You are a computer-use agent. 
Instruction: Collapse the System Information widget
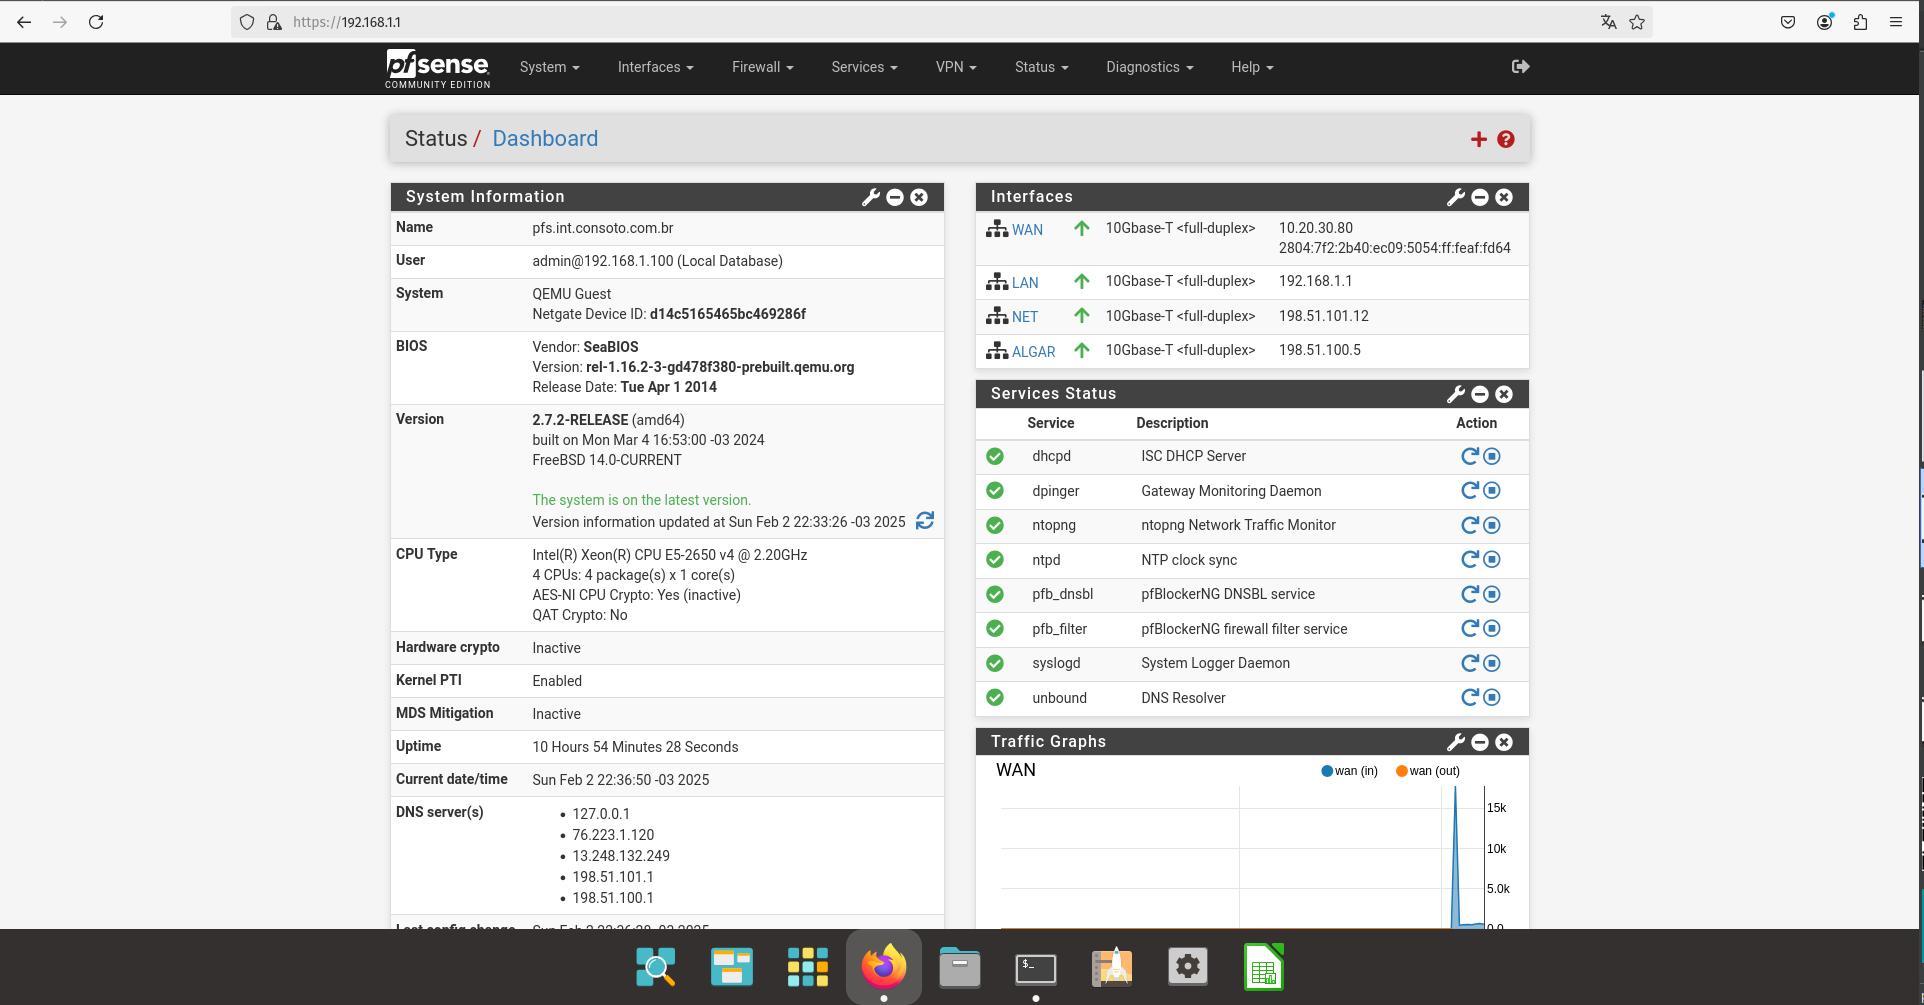(x=895, y=197)
